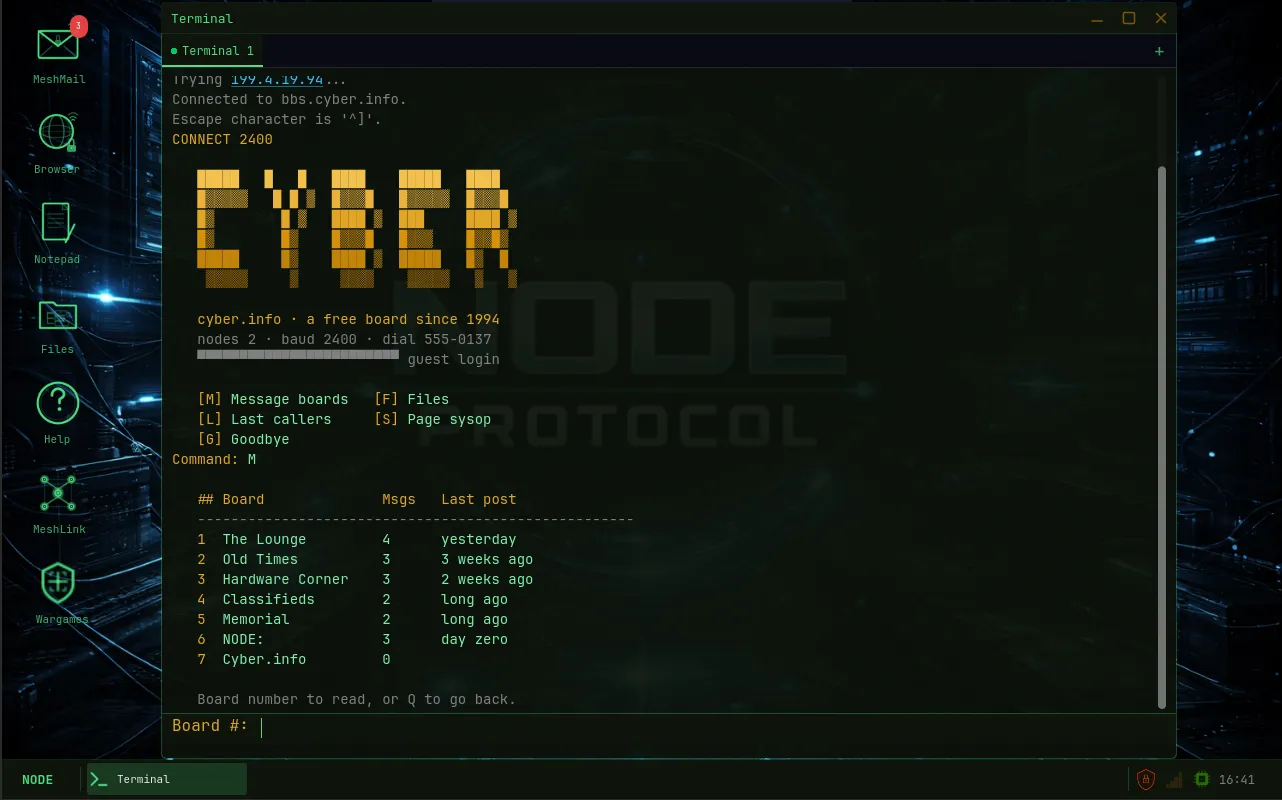This screenshot has height=800, width=1282.
Task: Minimize the Terminal window
Action: (1097, 19)
